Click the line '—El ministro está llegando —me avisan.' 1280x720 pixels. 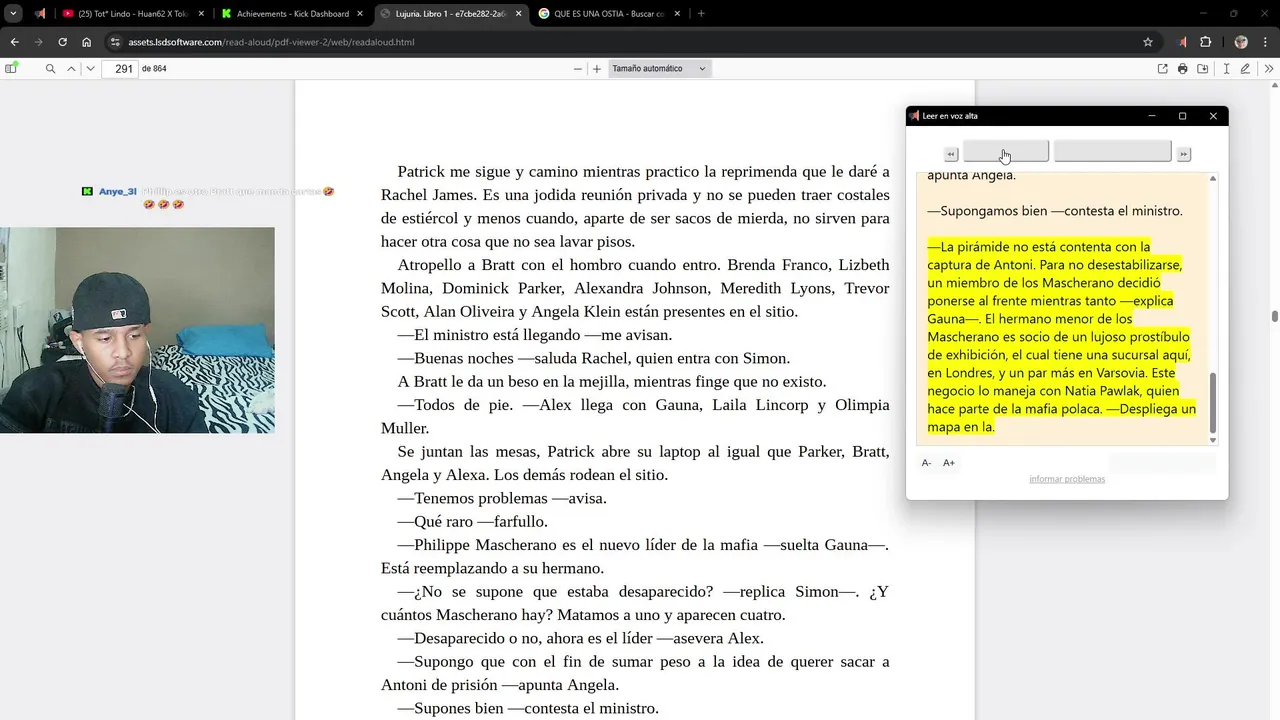(535, 335)
